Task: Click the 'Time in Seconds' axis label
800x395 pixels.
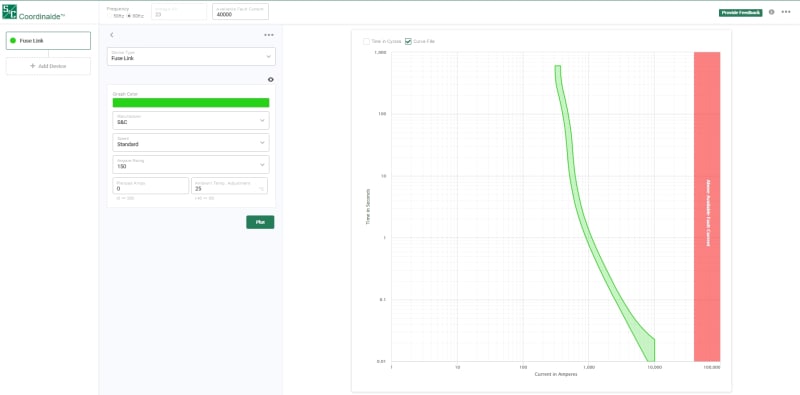Action: tap(368, 207)
